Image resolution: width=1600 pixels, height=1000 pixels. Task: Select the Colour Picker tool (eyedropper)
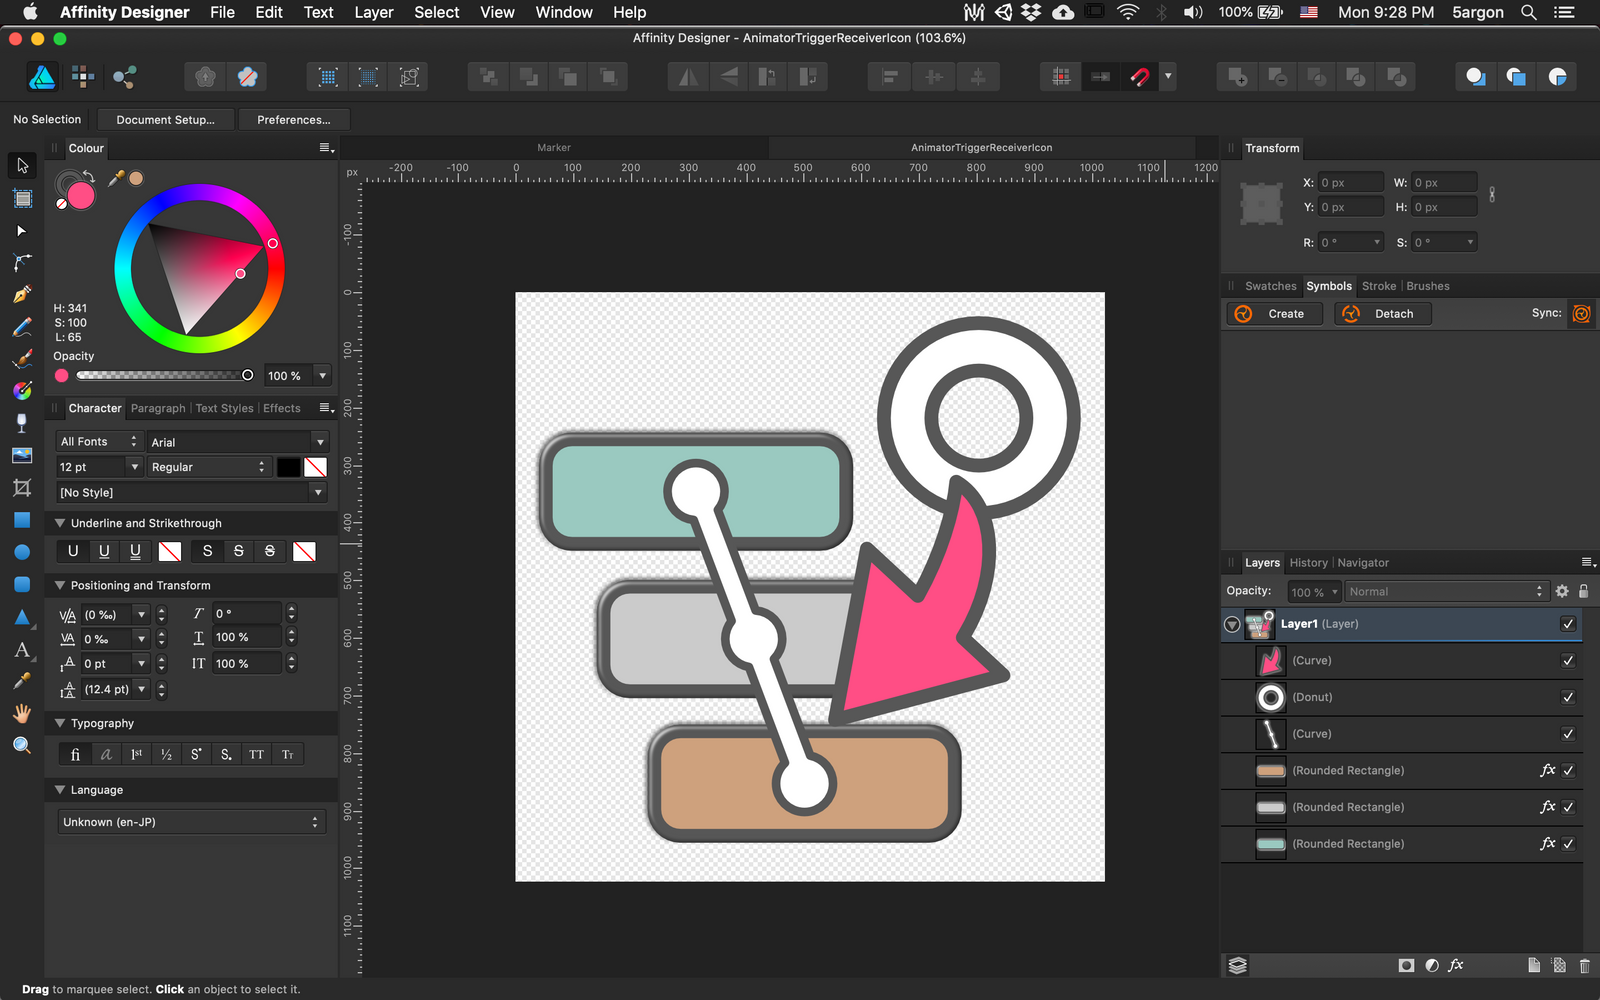tap(22, 681)
